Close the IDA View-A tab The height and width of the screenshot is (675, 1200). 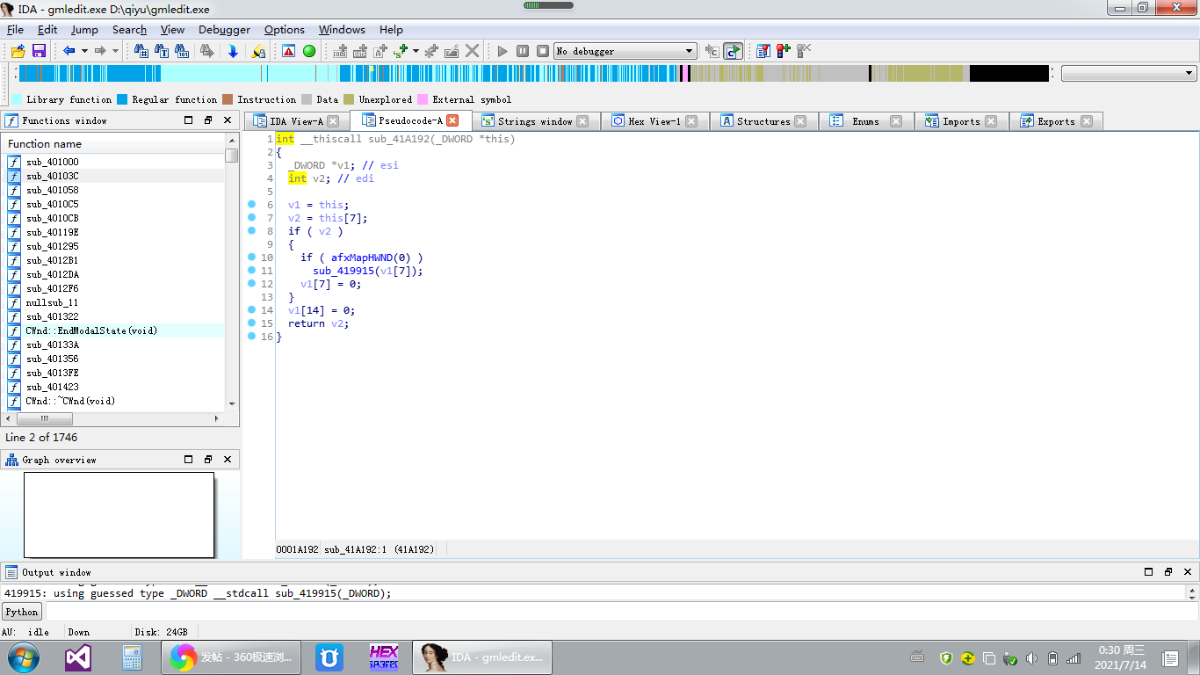[x=333, y=121]
